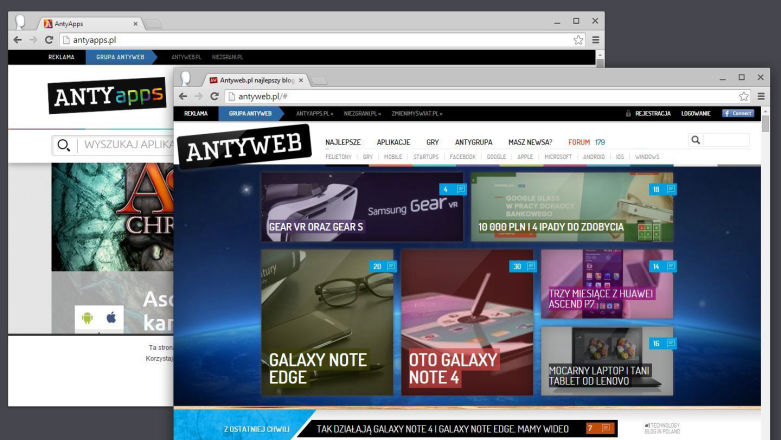Close the AntyApps browser tab
The height and width of the screenshot is (440, 781).
[135, 23]
